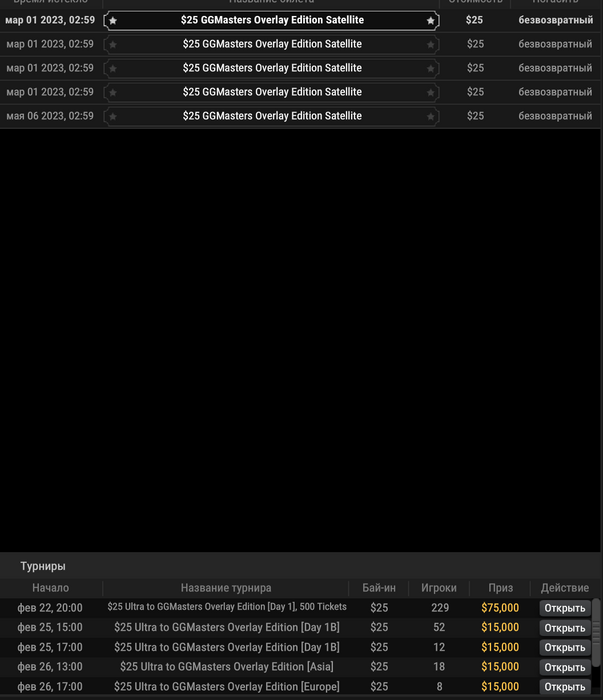Open the фев 25, 17:00 tournament with Открыть

tap(565, 647)
